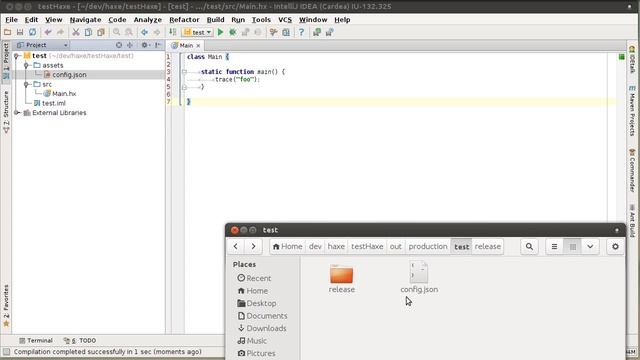Viewport: 640px width, 360px height.
Task: Start debugging with the green bug icon
Action: pos(233,32)
